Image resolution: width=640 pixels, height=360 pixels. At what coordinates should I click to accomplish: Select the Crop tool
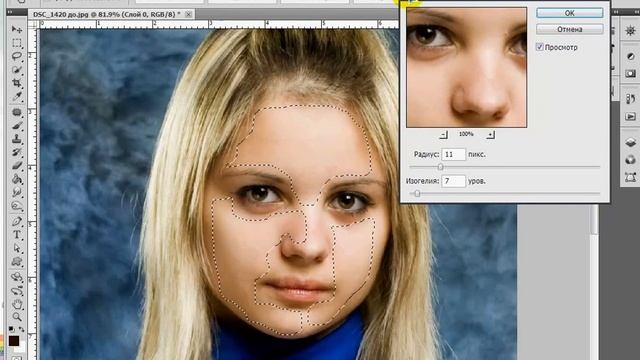pos(17,83)
